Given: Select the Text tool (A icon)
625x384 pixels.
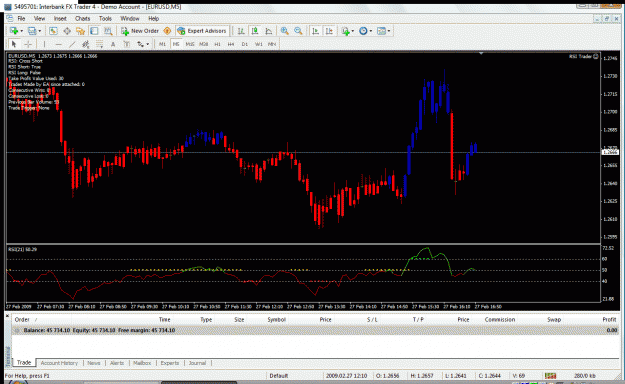Looking at the screenshot, I should point(113,44).
